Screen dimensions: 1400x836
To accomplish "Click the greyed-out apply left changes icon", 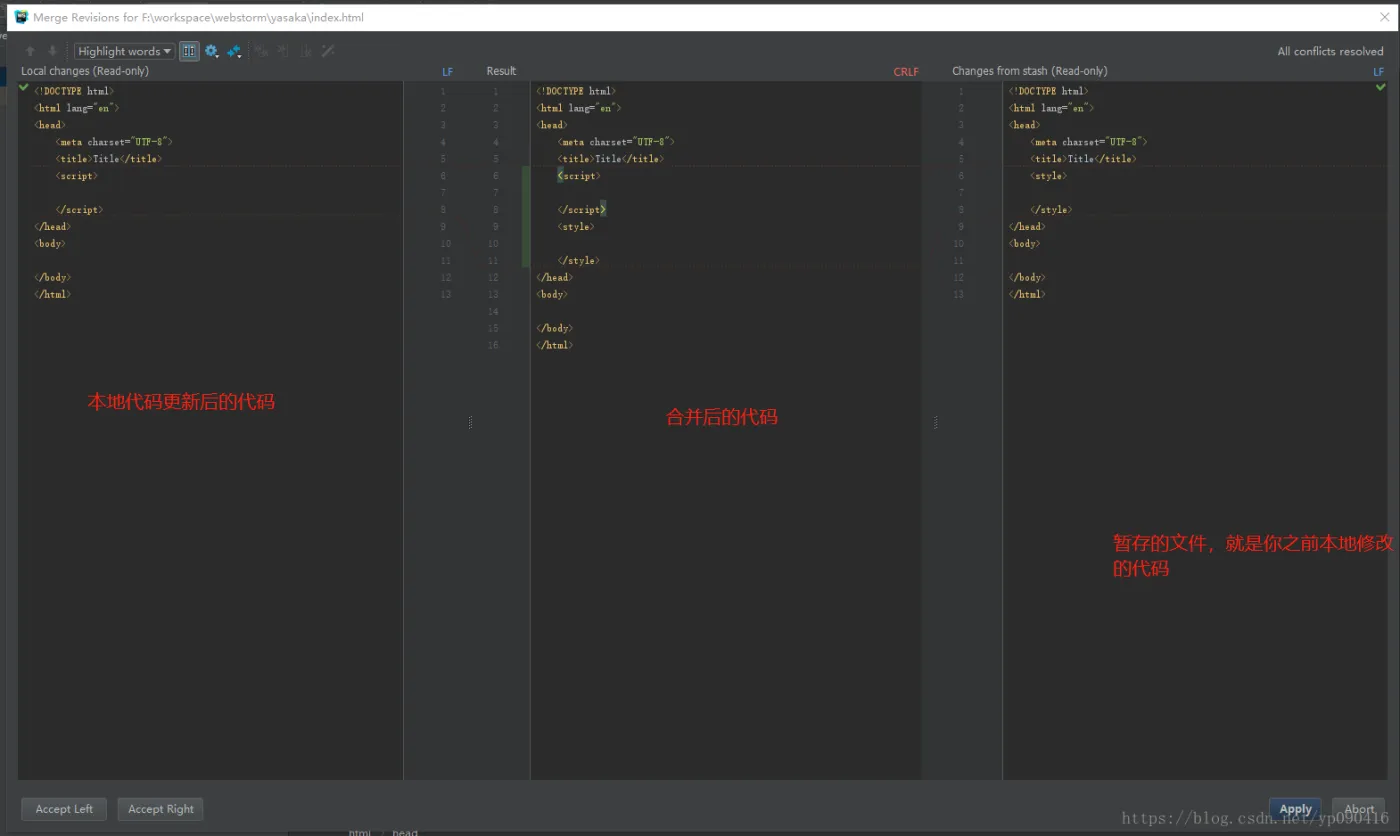I will tap(283, 51).
